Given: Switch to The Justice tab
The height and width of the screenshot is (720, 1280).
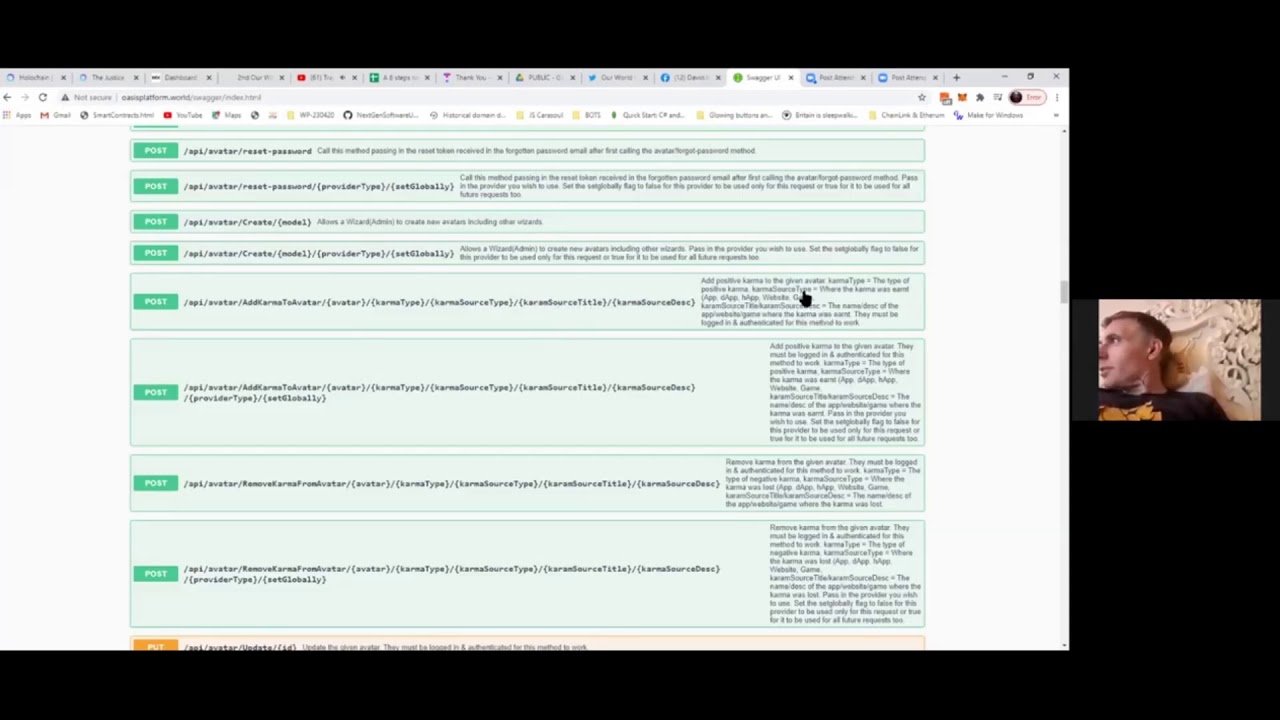Looking at the screenshot, I should coord(108,77).
